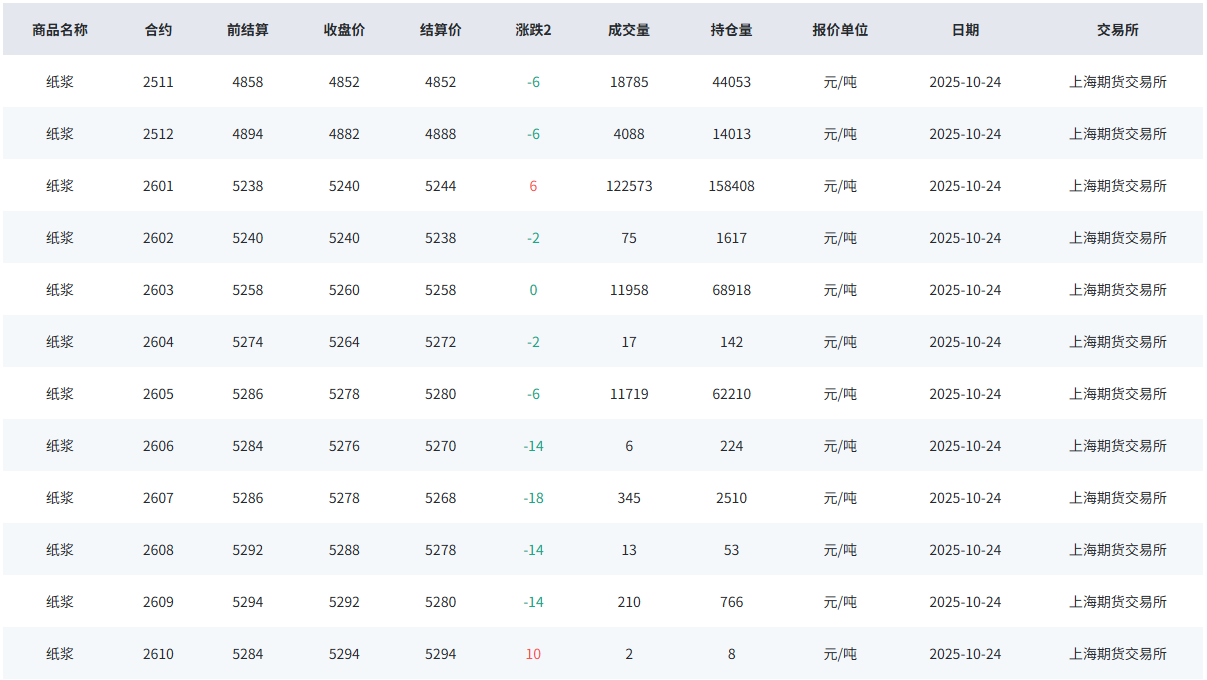1207x680 pixels.
Task: Click the 日期 column header
Action: point(965,30)
